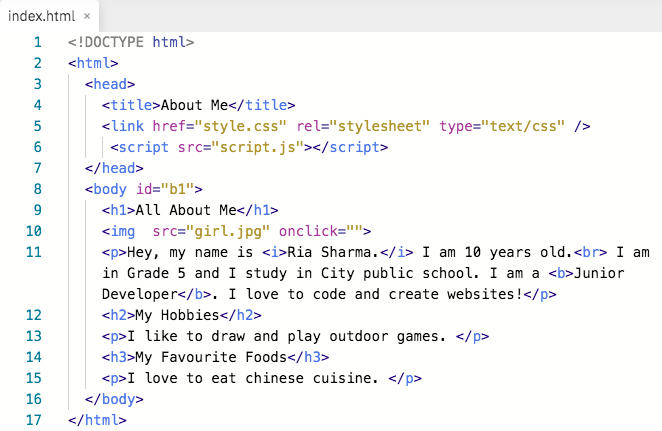Click line number 17 in the gutter

(34, 420)
